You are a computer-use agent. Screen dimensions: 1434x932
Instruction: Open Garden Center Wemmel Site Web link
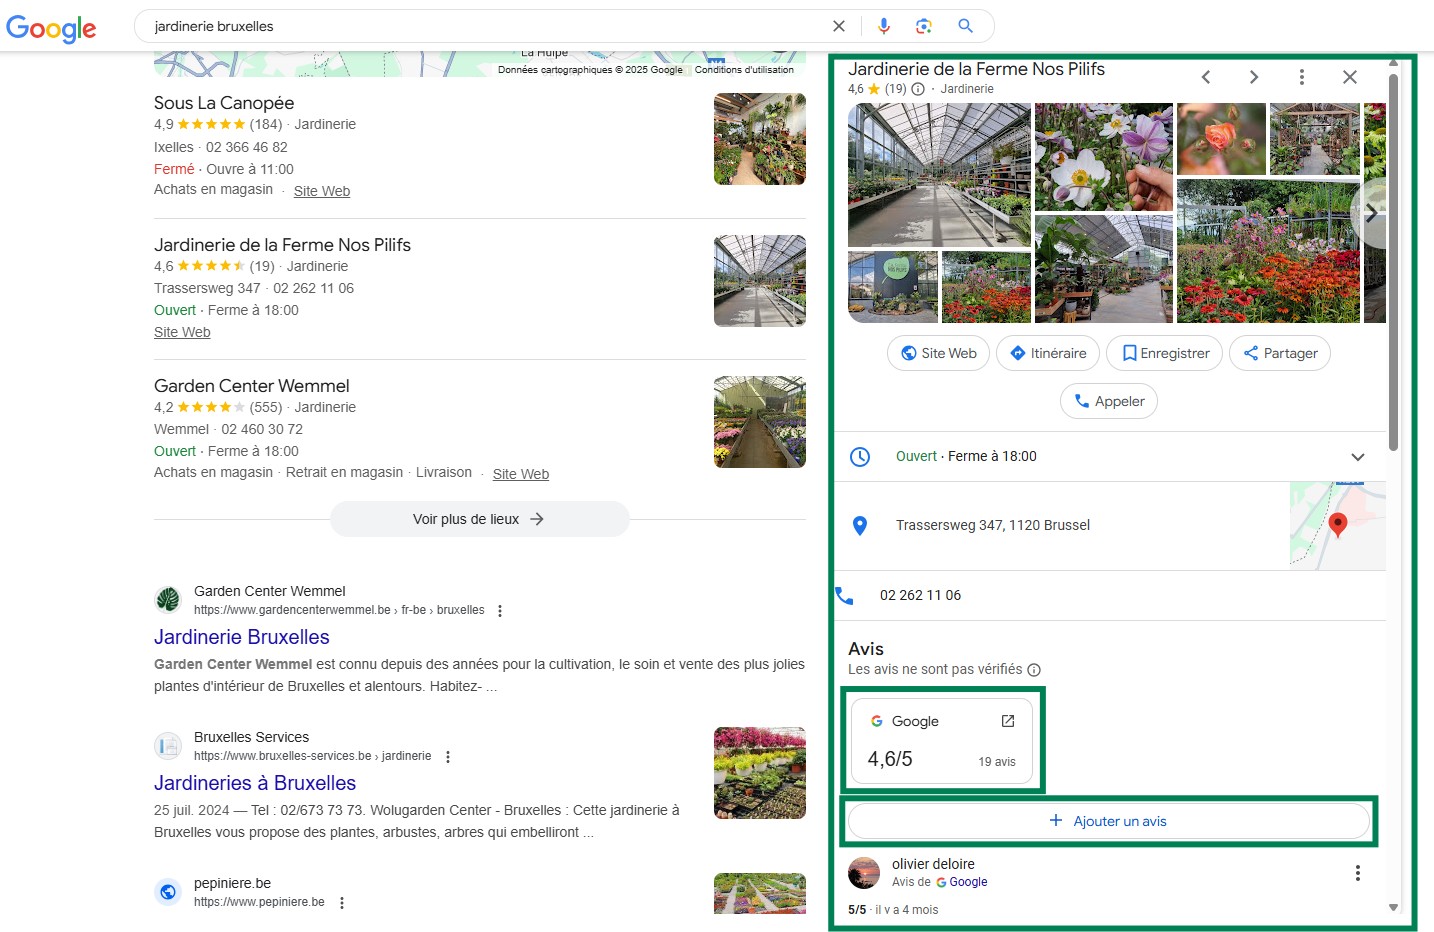pyautogui.click(x=521, y=474)
